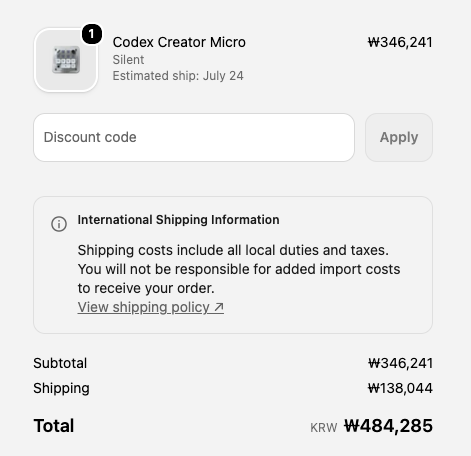Click the Silent variant label
This screenshot has height=456, width=471.
pyautogui.click(x=128, y=60)
